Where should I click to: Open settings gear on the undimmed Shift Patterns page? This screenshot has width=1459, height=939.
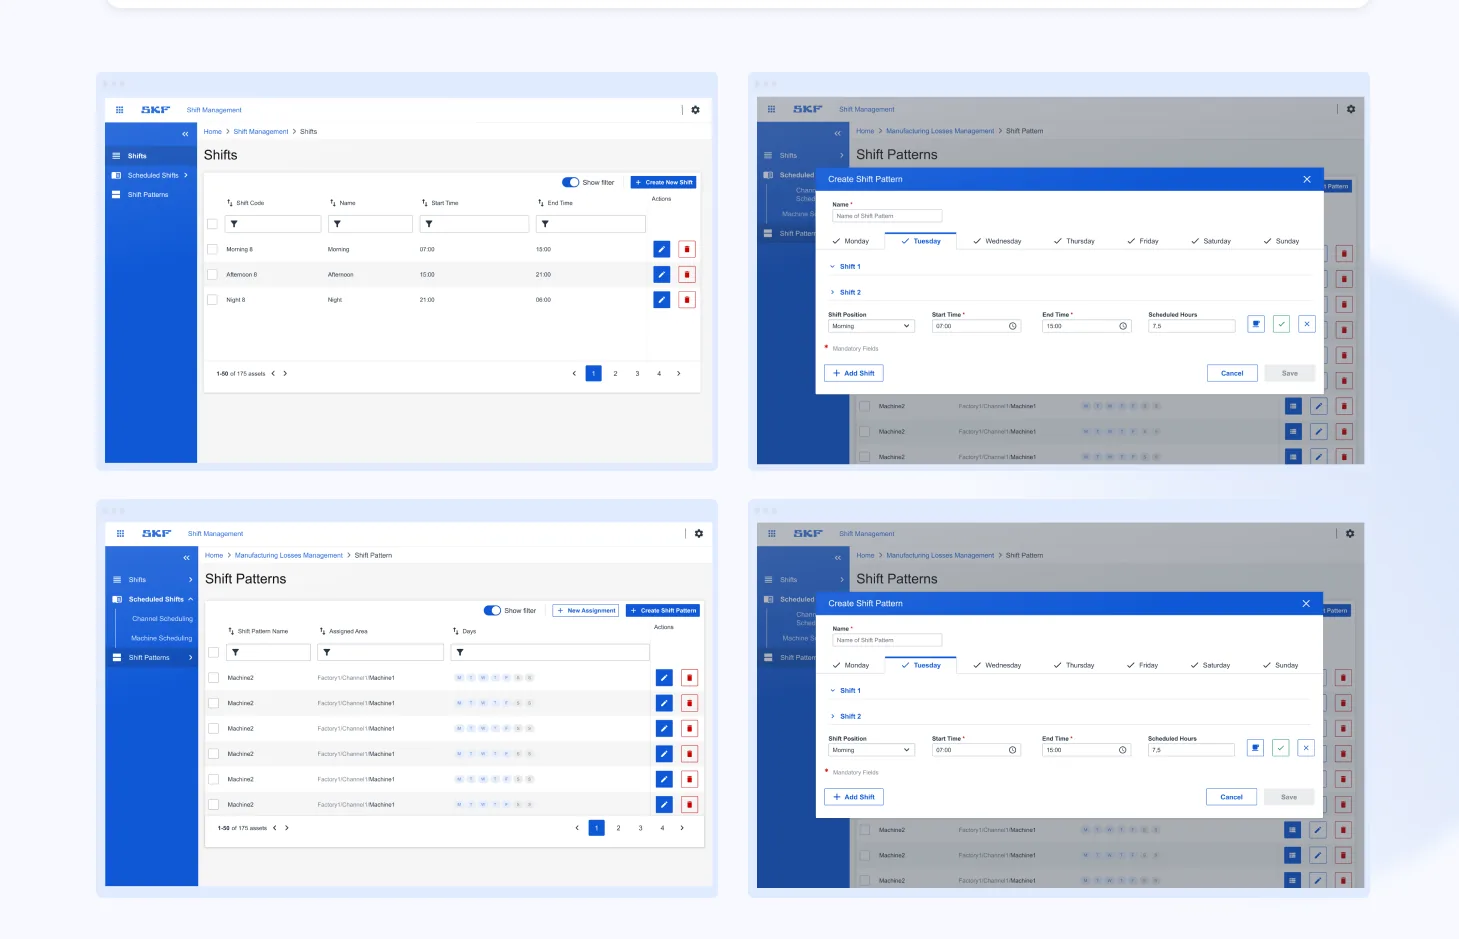tap(699, 534)
